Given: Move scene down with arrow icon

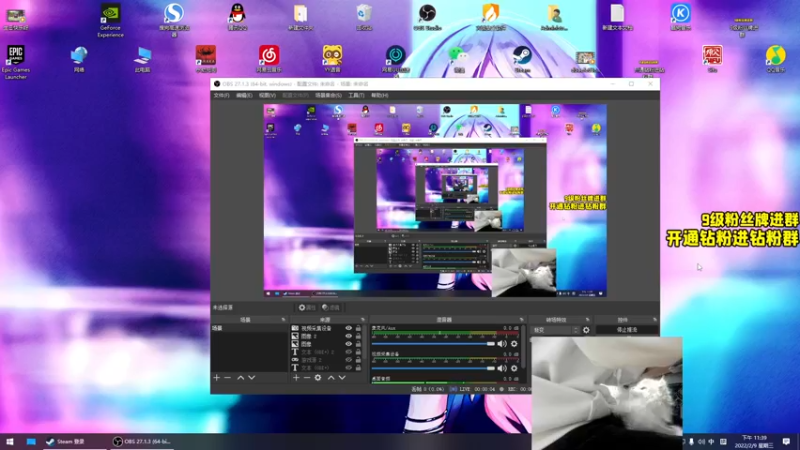Looking at the screenshot, I should click(252, 378).
